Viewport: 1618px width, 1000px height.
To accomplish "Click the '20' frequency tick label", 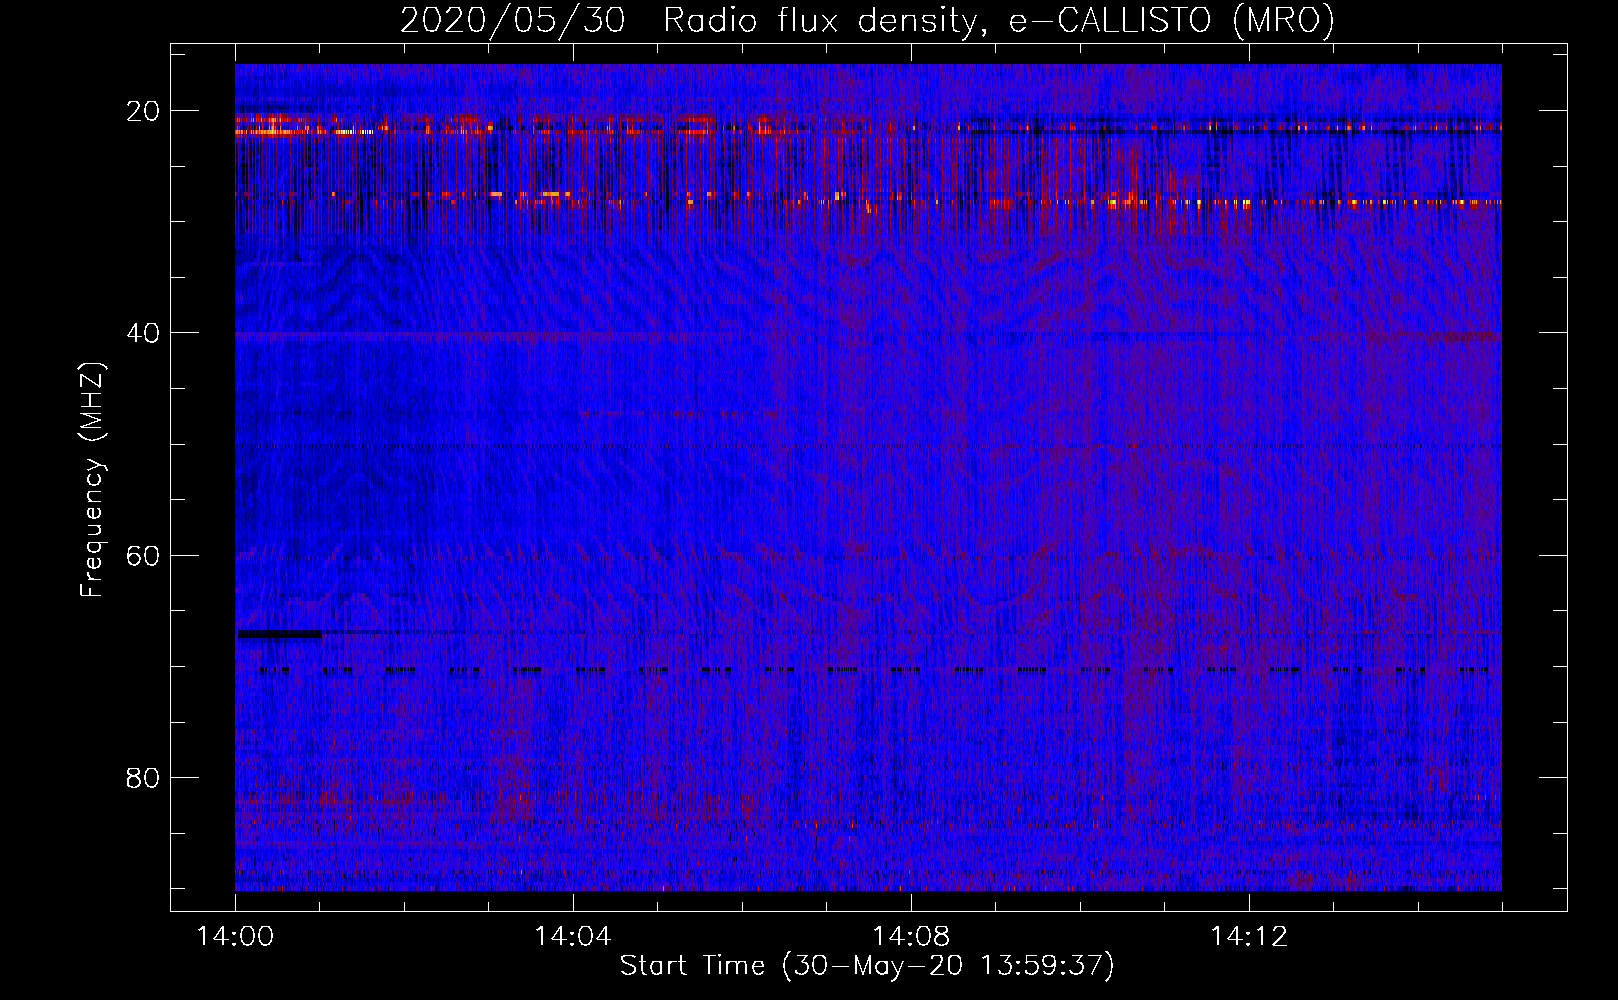I will click(x=143, y=111).
